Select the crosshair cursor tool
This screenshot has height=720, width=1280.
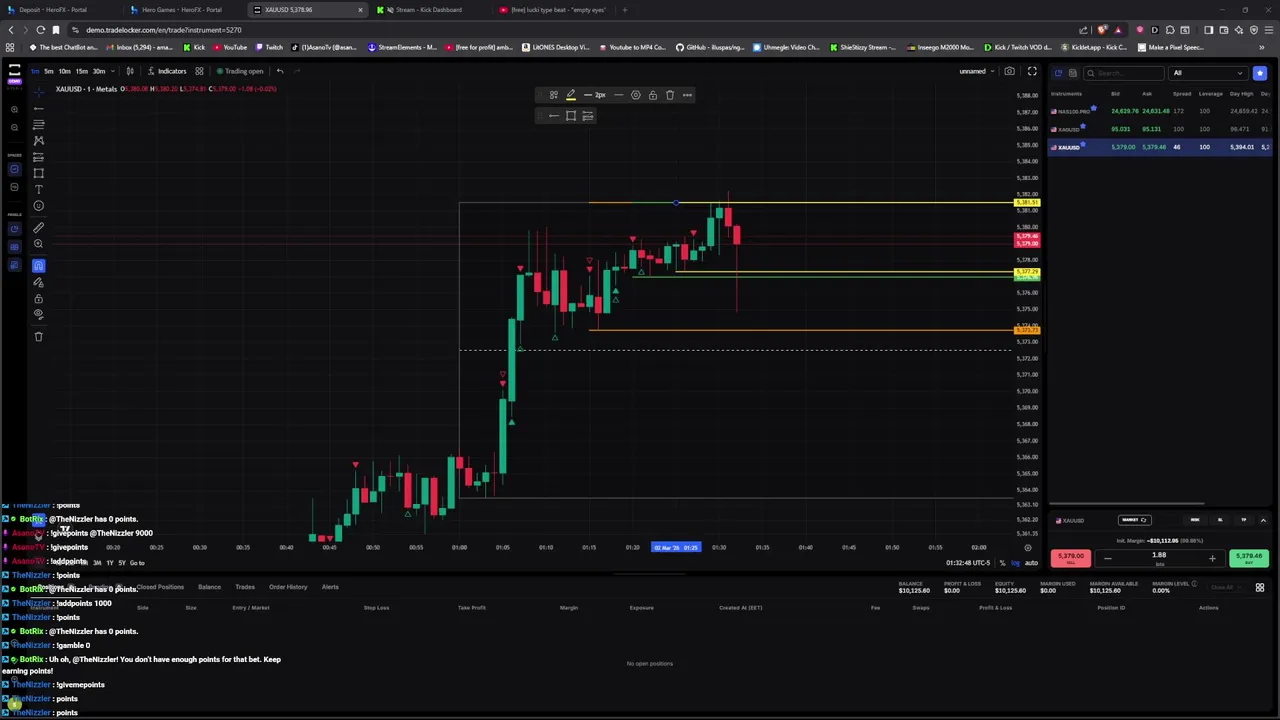[x=39, y=91]
